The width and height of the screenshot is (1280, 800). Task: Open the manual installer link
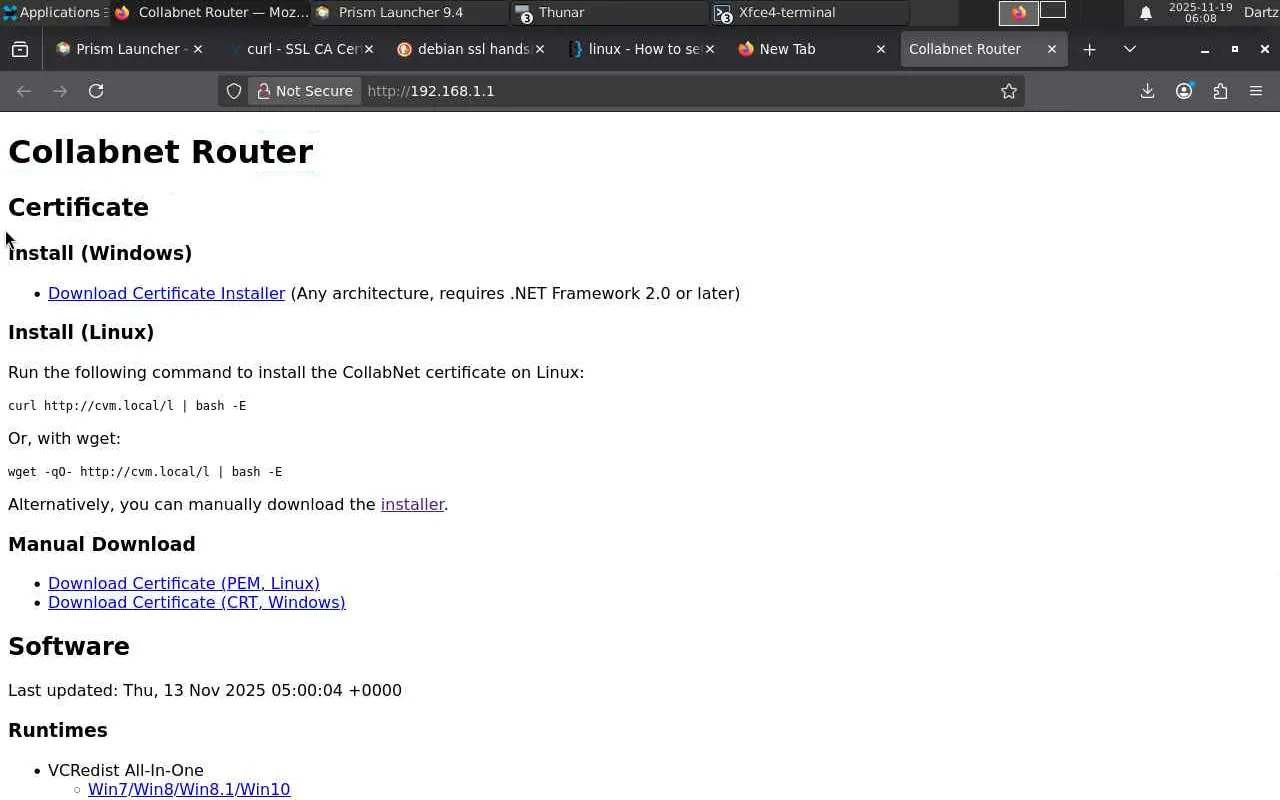[x=412, y=504]
